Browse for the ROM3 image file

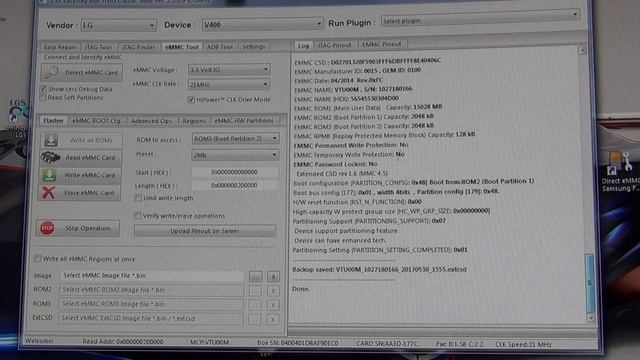pyautogui.click(x=255, y=305)
